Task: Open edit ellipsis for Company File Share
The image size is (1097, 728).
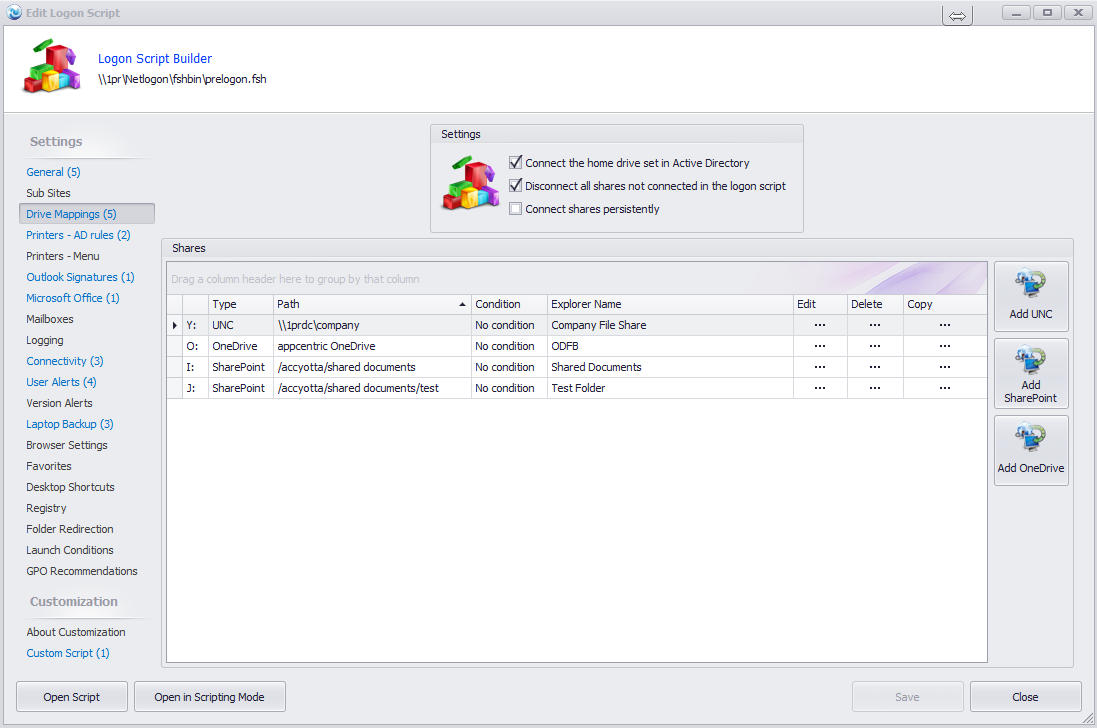Action: pos(820,325)
